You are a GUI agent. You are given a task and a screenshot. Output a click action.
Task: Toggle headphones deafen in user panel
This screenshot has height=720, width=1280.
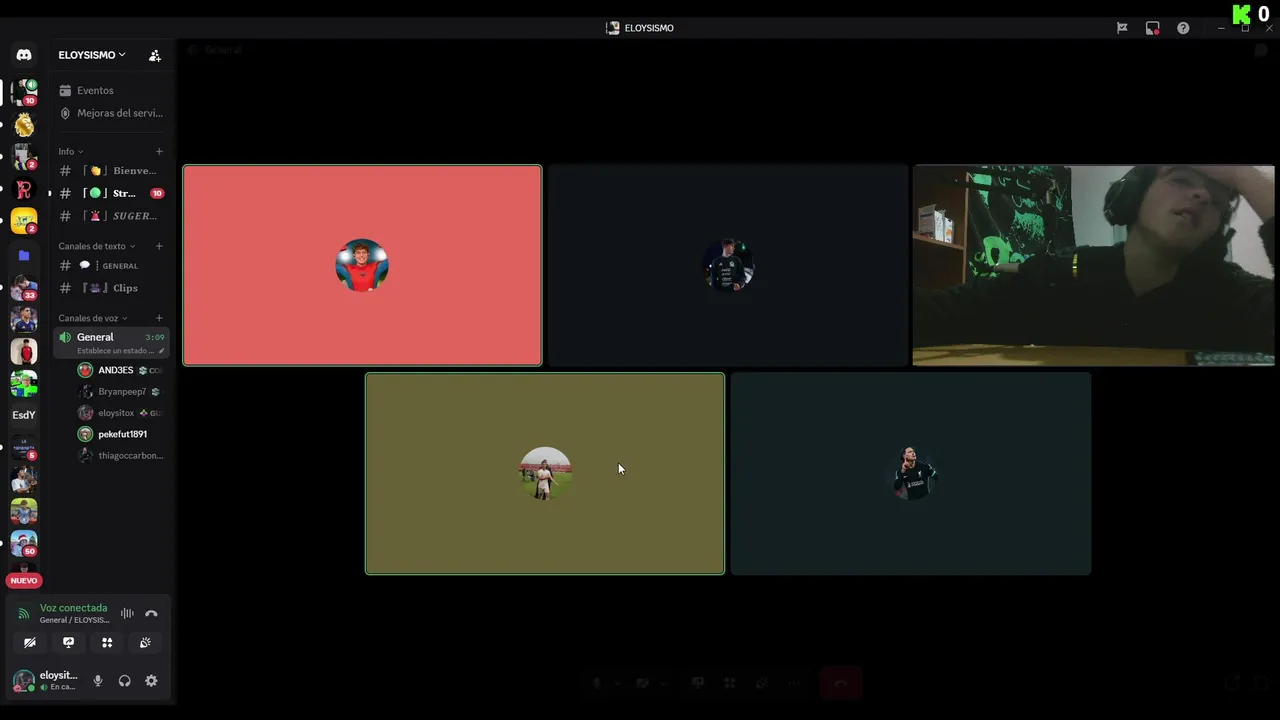pyautogui.click(x=124, y=681)
